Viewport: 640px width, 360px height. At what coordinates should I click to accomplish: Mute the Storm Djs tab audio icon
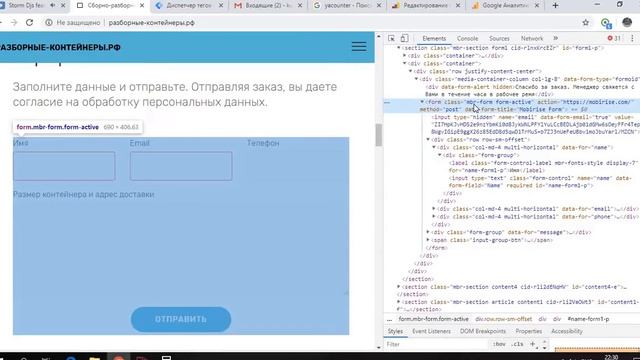coord(53,5)
